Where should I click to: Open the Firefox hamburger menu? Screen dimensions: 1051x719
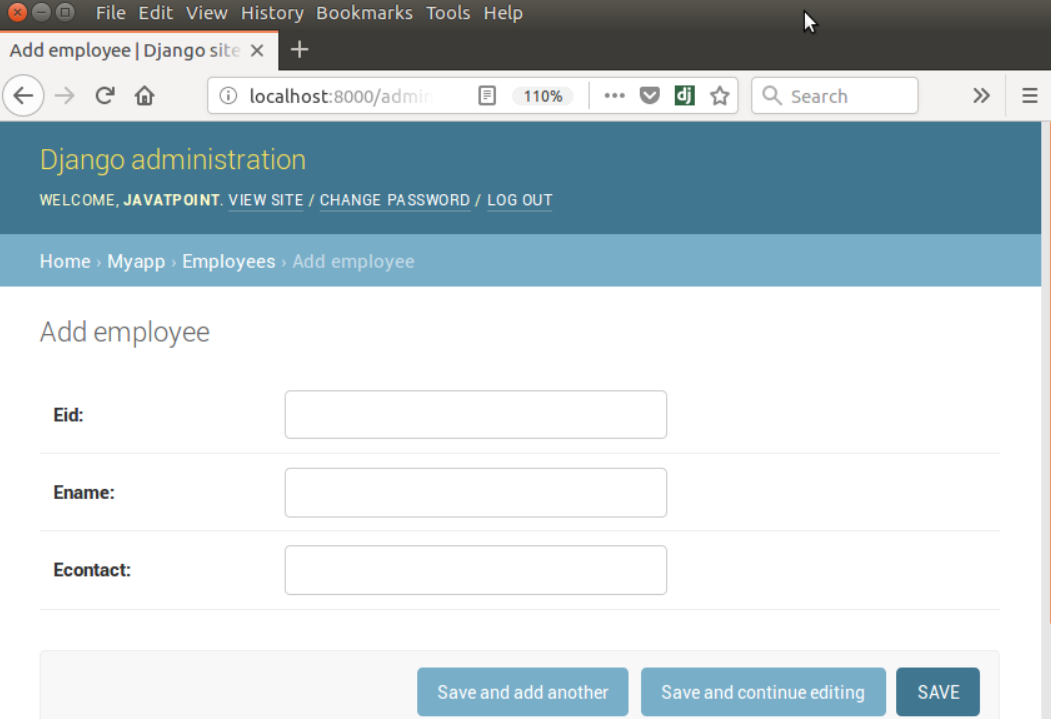tap(1030, 96)
